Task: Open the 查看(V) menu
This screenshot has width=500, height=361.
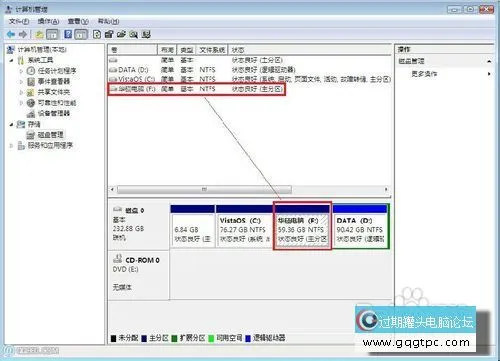Action: pyautogui.click(x=78, y=21)
